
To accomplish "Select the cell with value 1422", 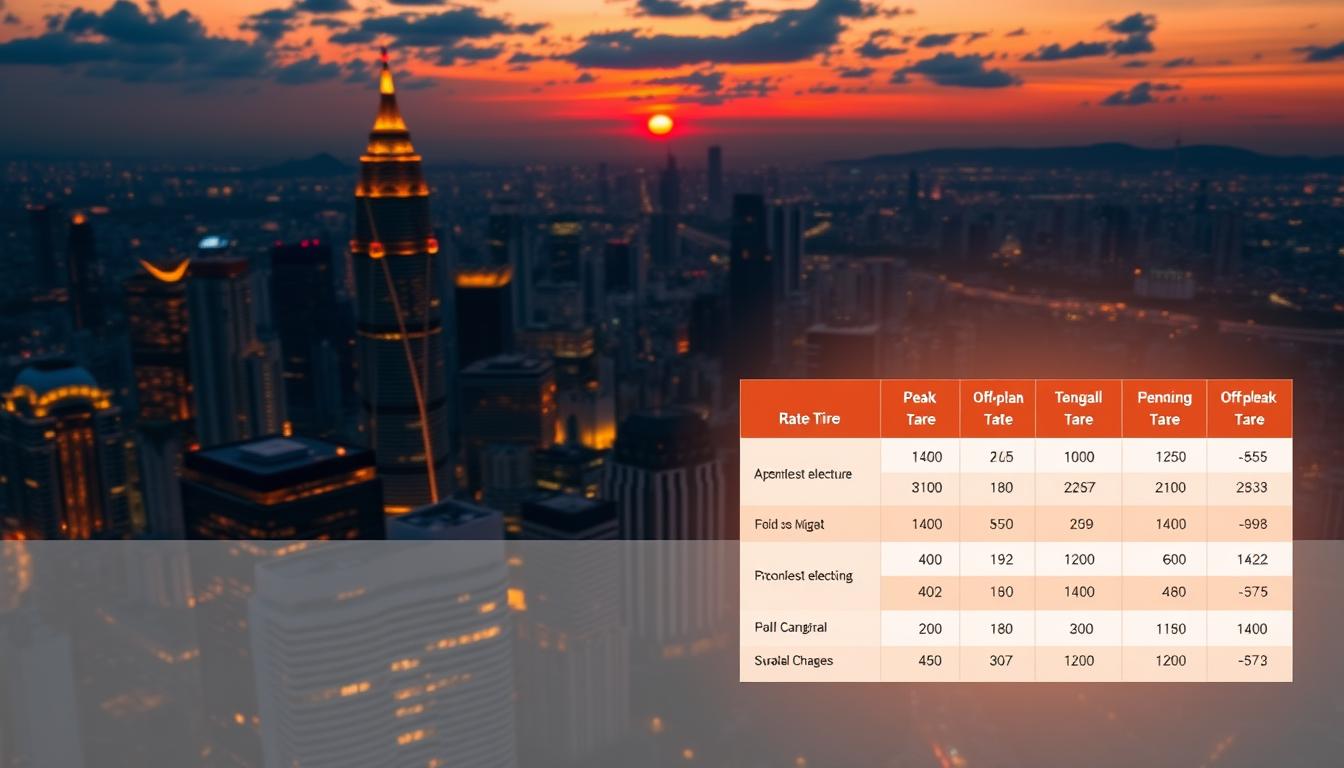I will pos(1251,560).
